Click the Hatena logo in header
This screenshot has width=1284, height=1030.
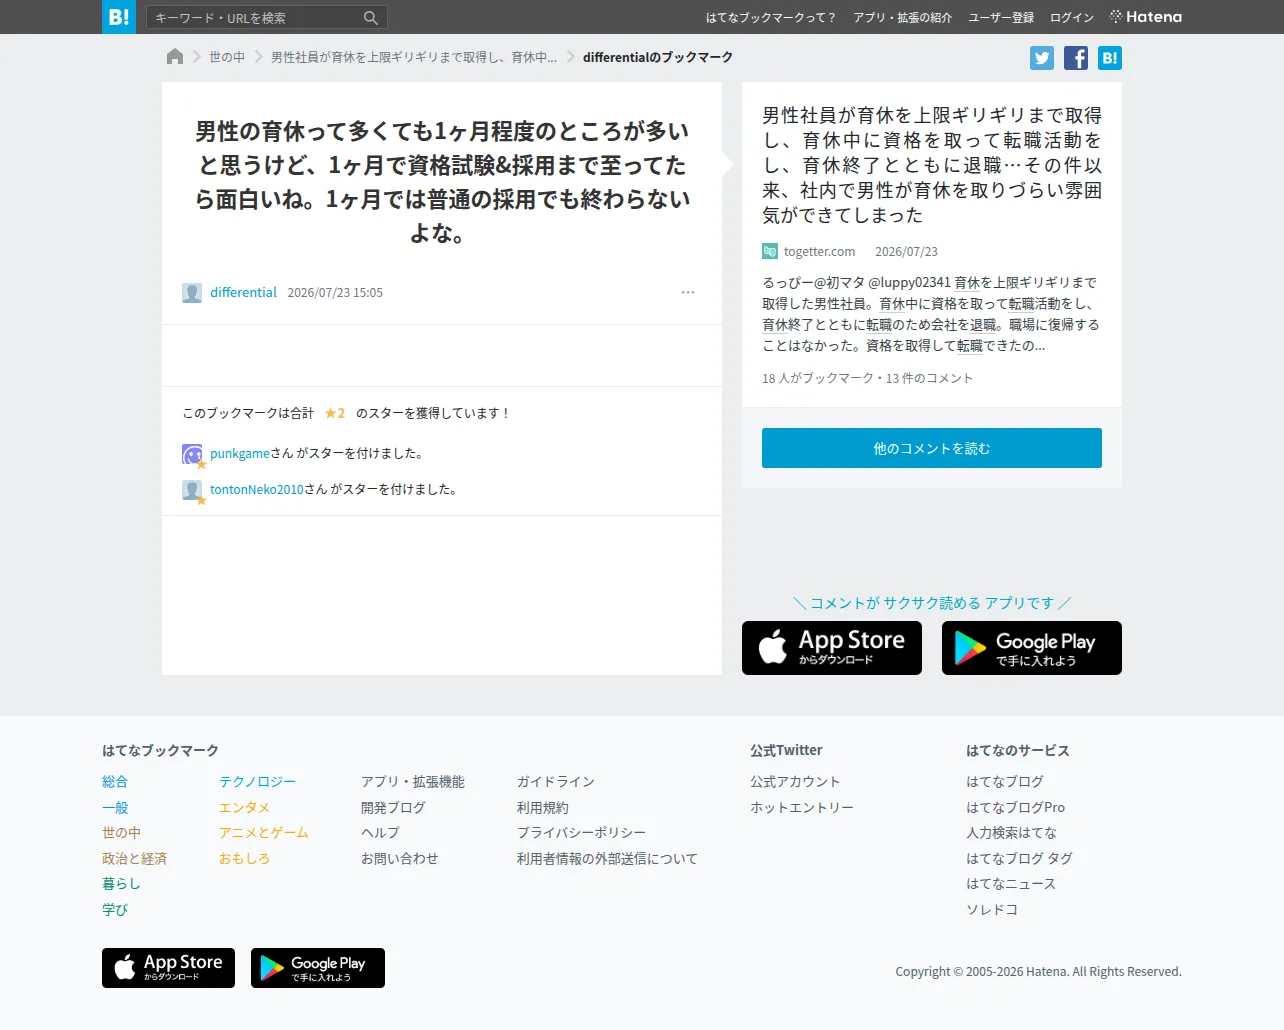pyautogui.click(x=1146, y=17)
